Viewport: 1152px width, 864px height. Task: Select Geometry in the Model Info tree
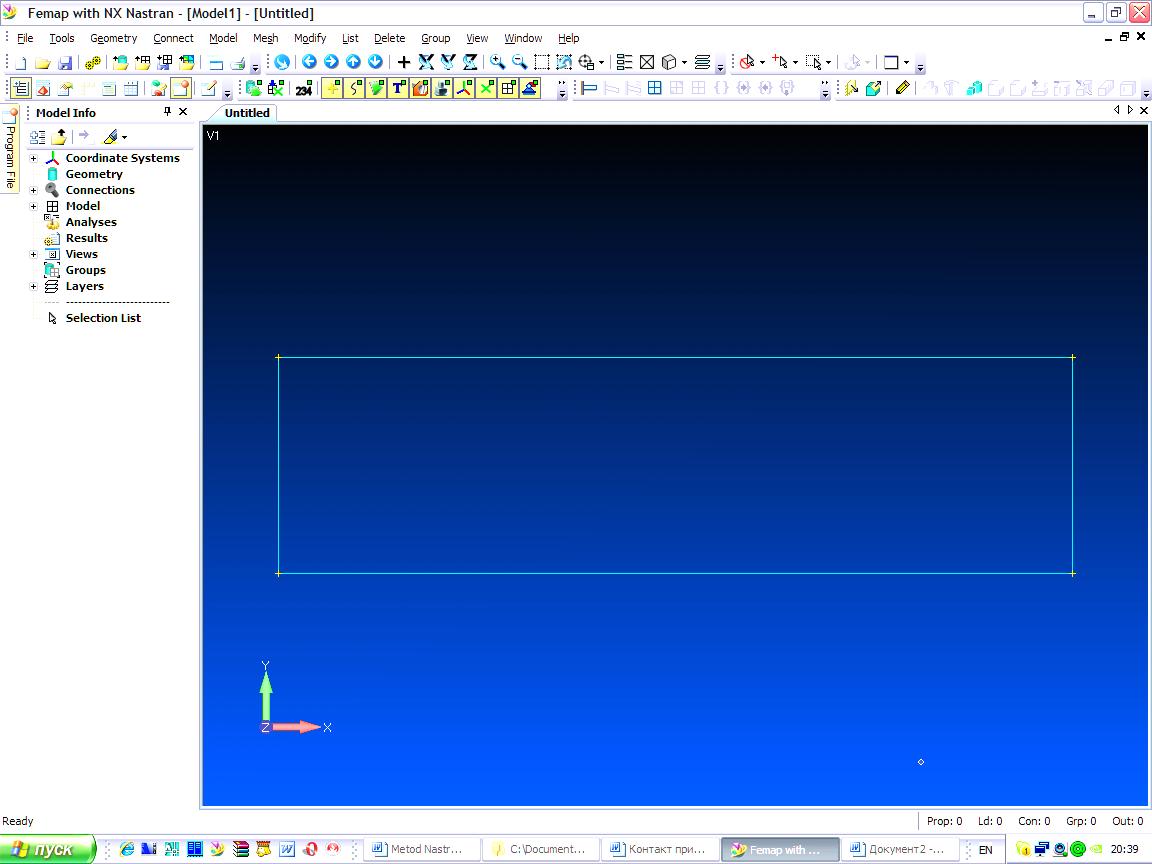point(94,174)
